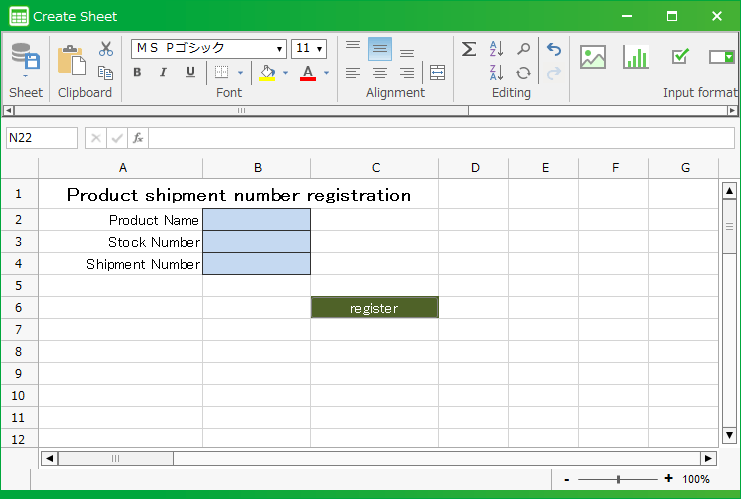
Task: Click the insert image icon
Action: pyautogui.click(x=593, y=57)
